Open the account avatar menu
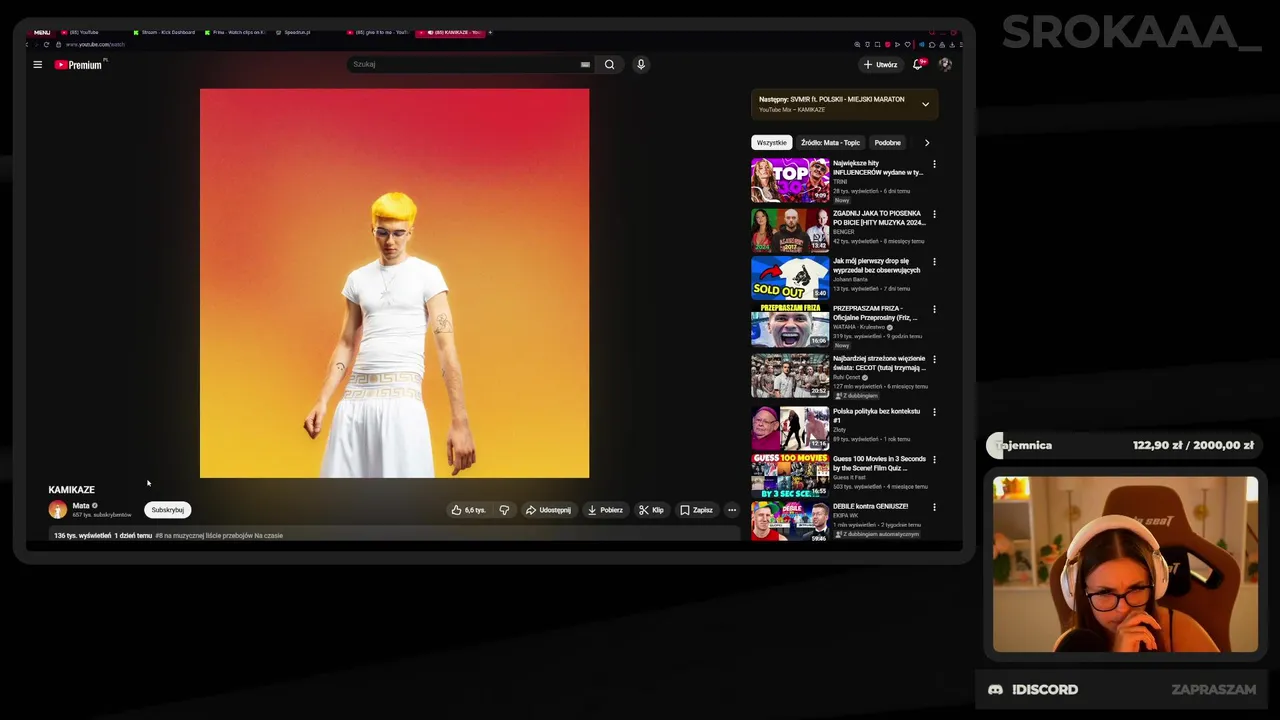The width and height of the screenshot is (1280, 720). 945,64
